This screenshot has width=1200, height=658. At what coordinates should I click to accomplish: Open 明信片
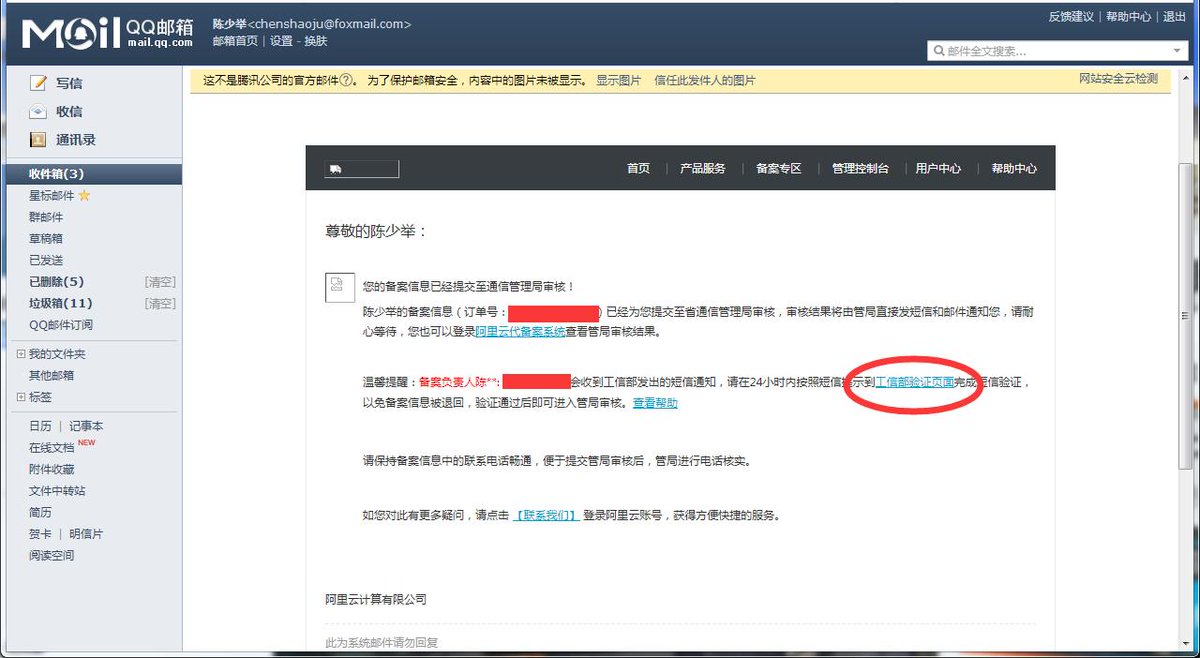tap(86, 534)
